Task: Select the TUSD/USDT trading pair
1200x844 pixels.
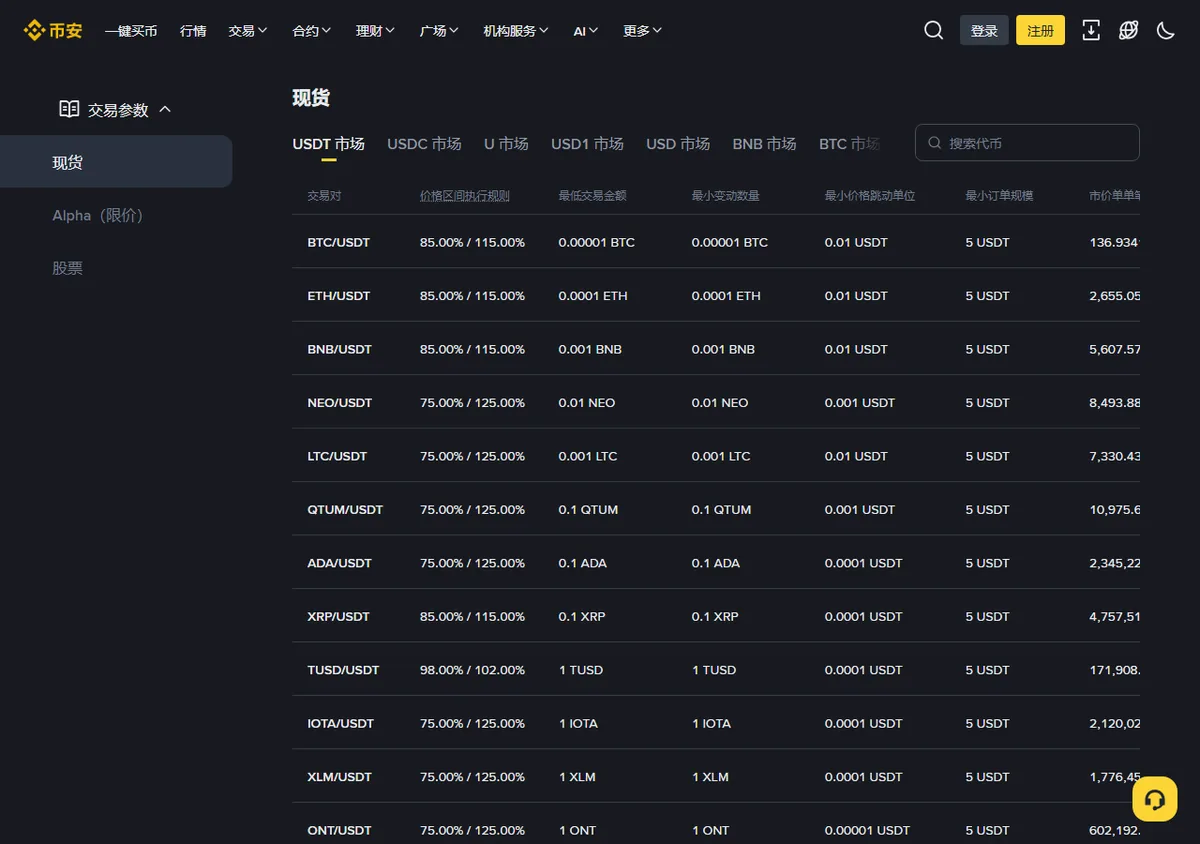Action: point(343,670)
